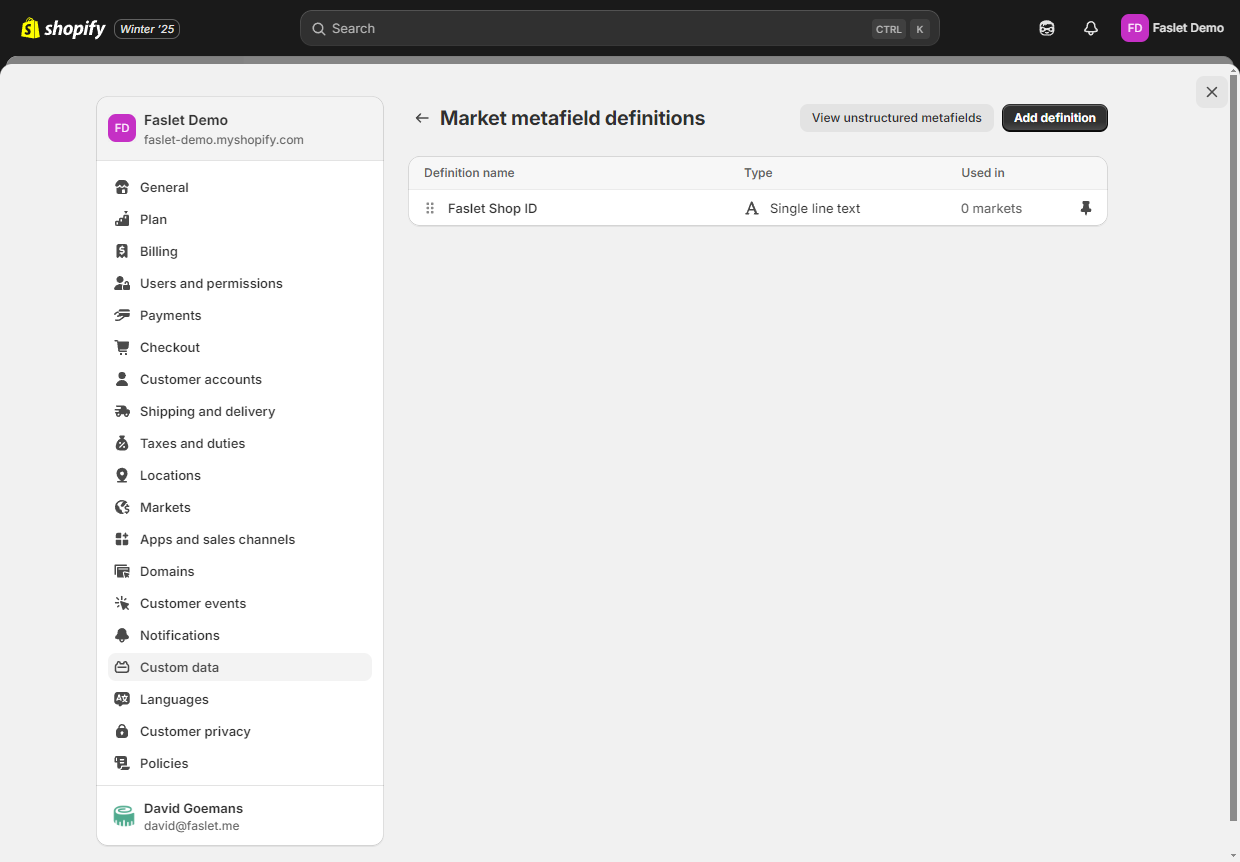Open Shipping and delivery settings

[240, 411]
